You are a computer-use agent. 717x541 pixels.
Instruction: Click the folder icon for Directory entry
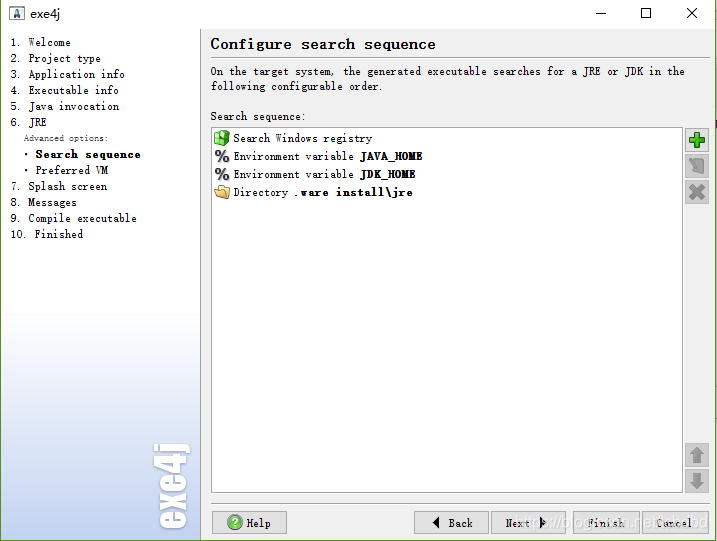pyautogui.click(x=222, y=192)
